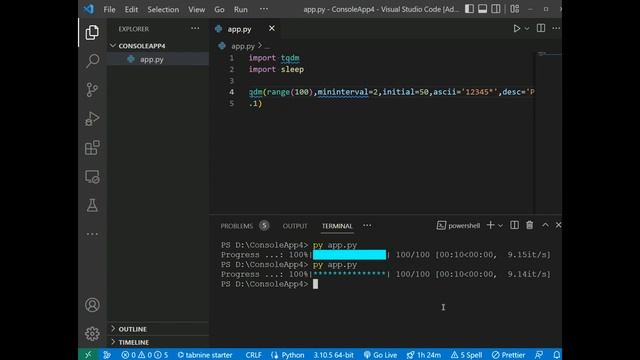Screen dimensions: 640x360
Task: Show more panel tabs ellipsis
Action: point(367,225)
